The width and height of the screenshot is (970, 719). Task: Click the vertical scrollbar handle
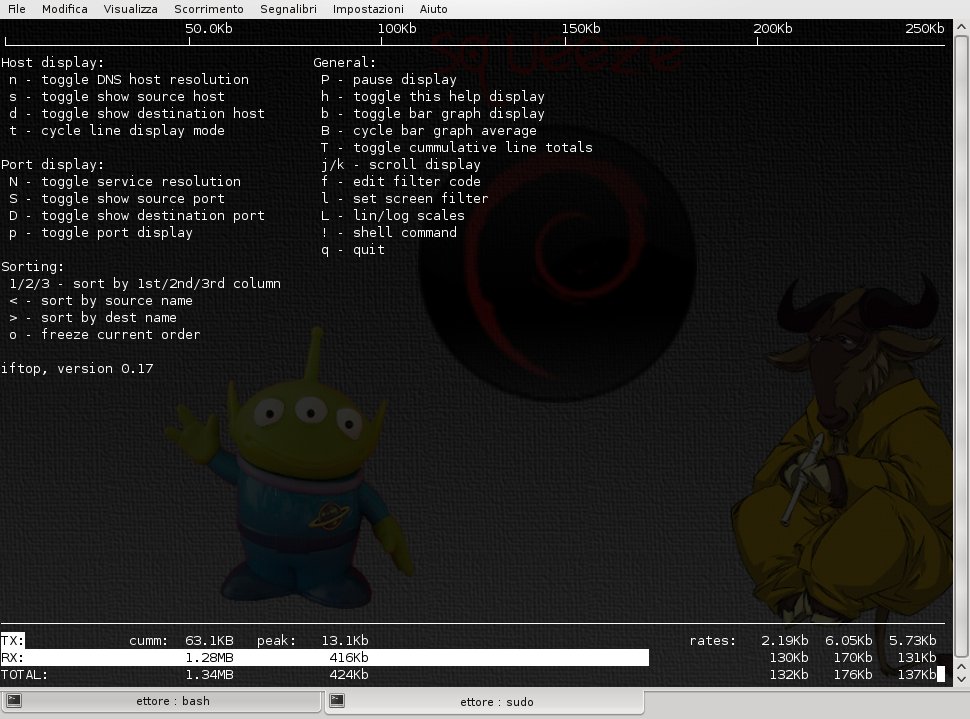point(961,347)
